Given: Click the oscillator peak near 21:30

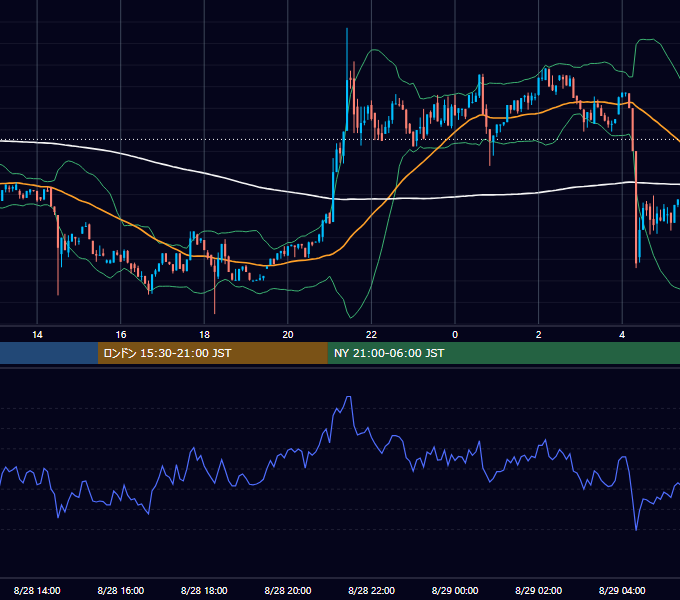Looking at the screenshot, I should 349,397.
